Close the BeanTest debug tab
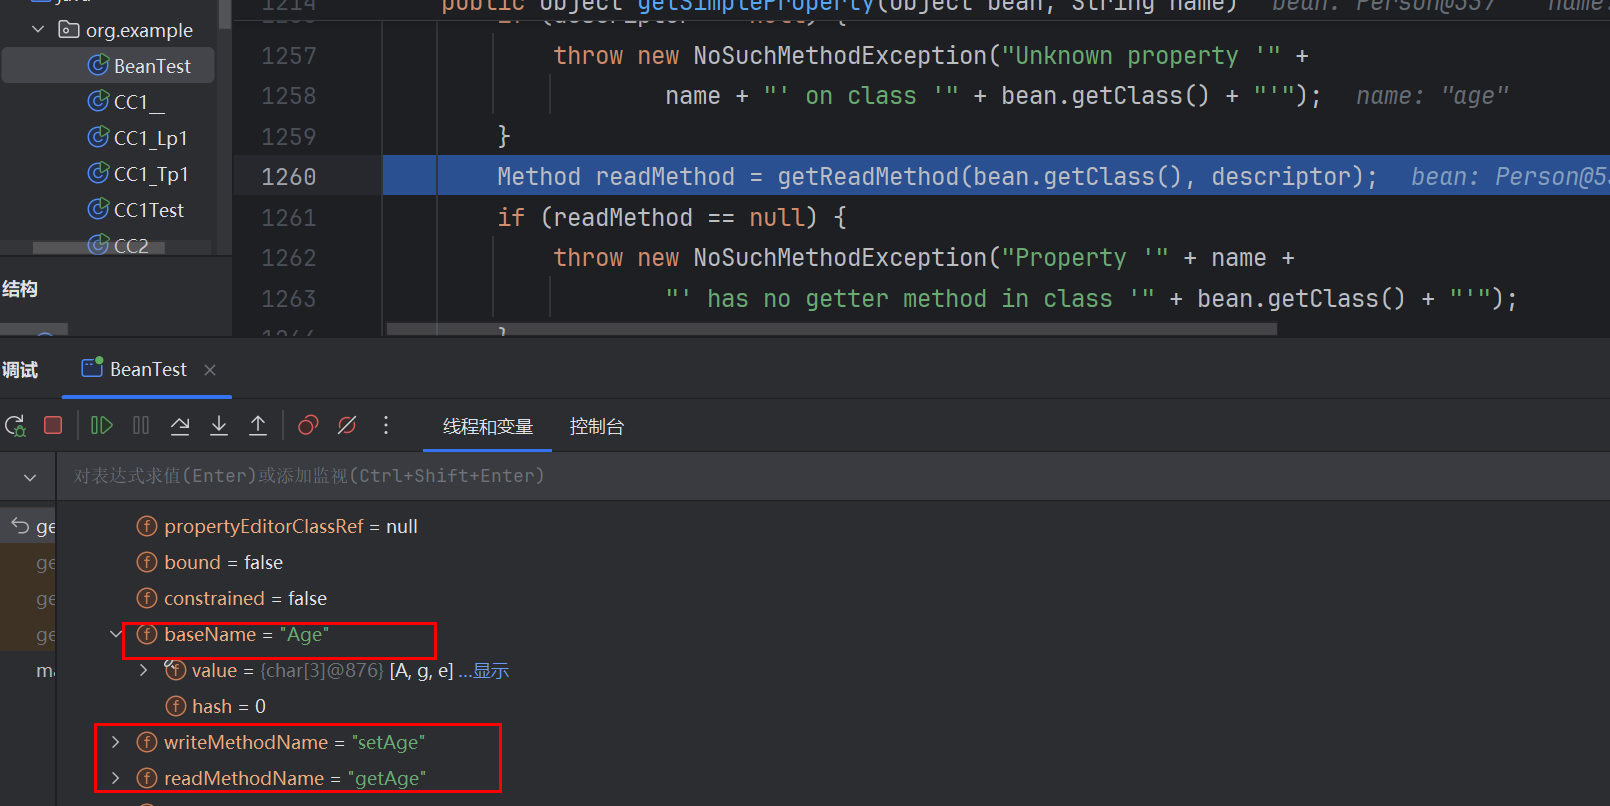This screenshot has width=1610, height=806. pyautogui.click(x=210, y=370)
